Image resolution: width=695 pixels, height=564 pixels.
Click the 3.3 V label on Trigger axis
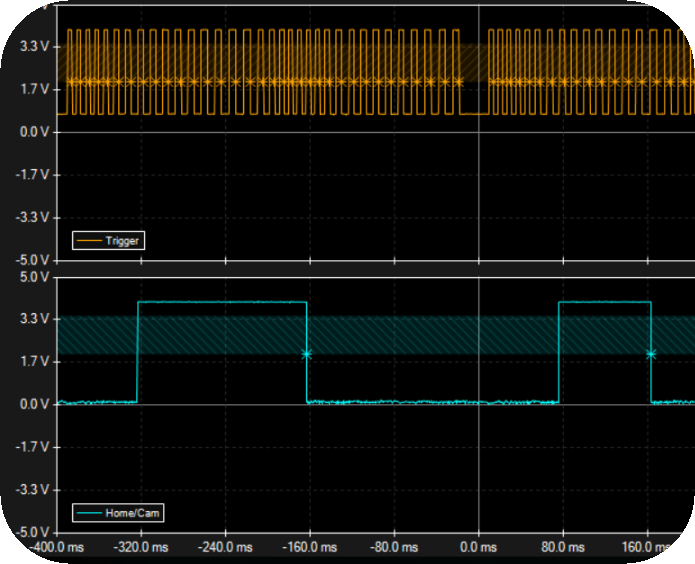tap(35, 46)
